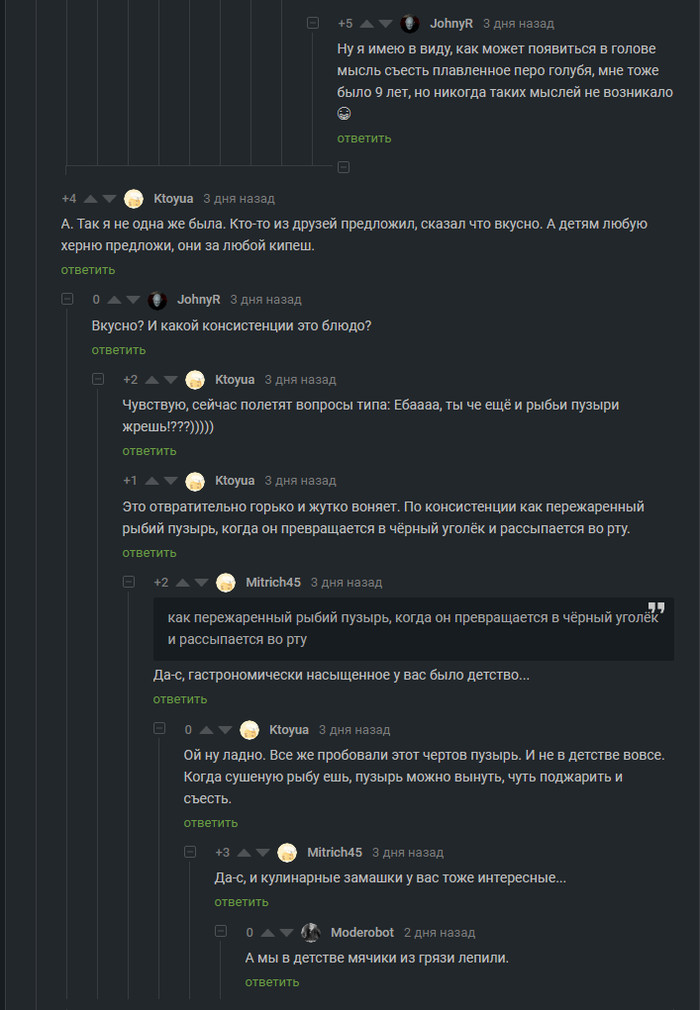Collapse JohnyR's 0-rated reply branch
700x1010 pixels.
tap(68, 299)
